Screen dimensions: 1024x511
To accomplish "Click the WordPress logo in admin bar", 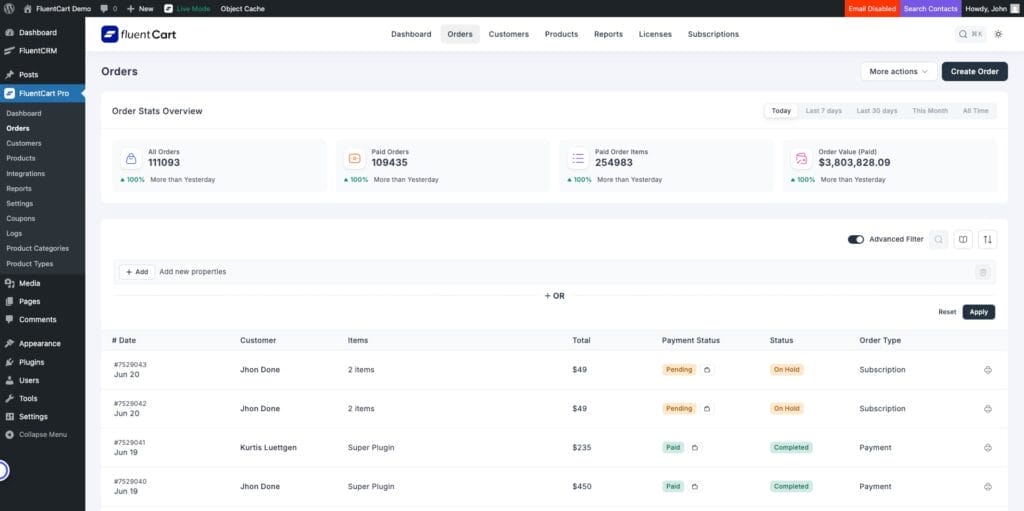I will pyautogui.click(x=9, y=8).
